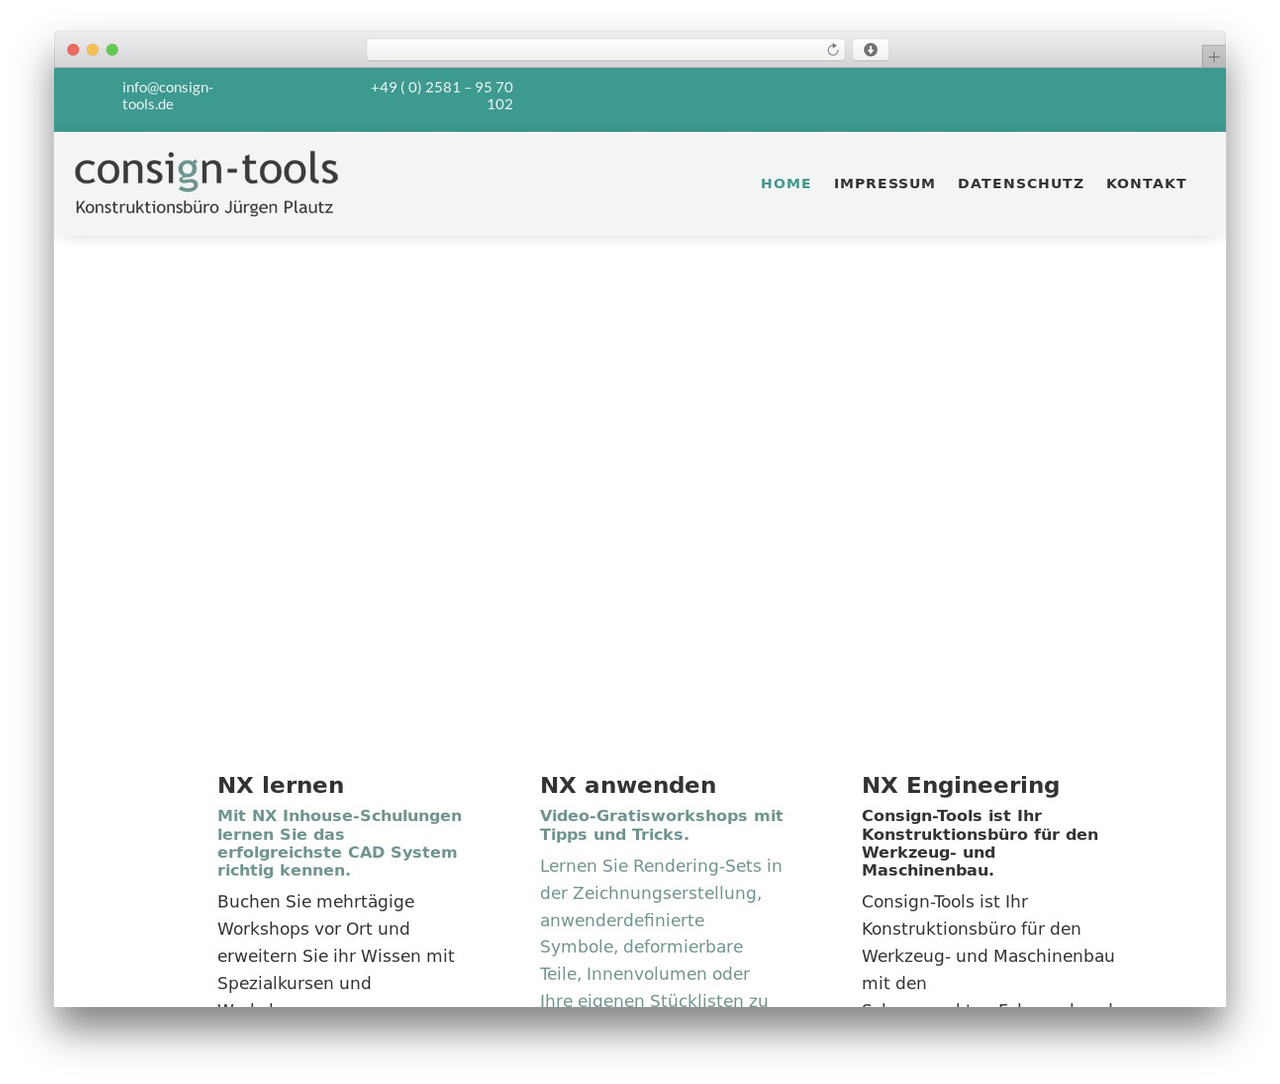Click 'Mit NX Inhouse-Schulungen lernen Sie' subheading
Screen dimensions: 1280x1084
coord(340,843)
